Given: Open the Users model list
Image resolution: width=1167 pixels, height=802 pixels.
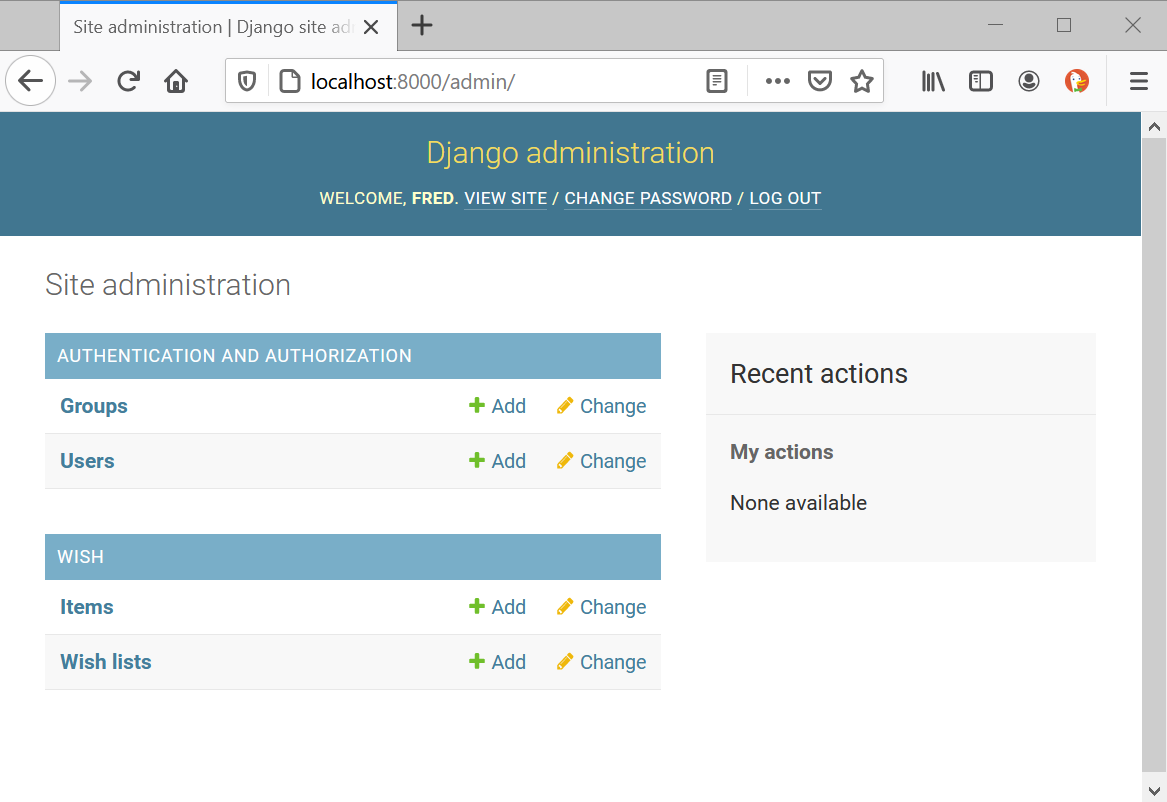Looking at the screenshot, I should point(87,461).
